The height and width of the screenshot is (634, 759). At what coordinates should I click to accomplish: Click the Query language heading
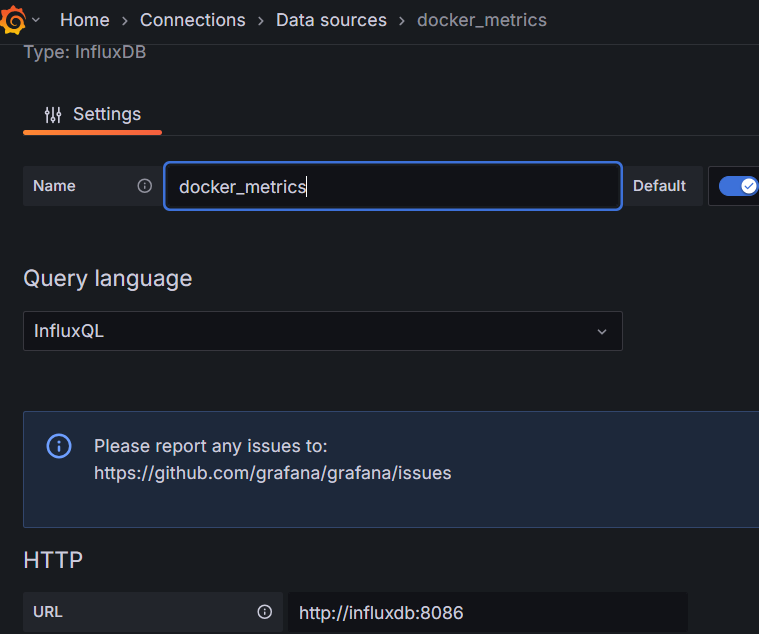[x=107, y=279]
